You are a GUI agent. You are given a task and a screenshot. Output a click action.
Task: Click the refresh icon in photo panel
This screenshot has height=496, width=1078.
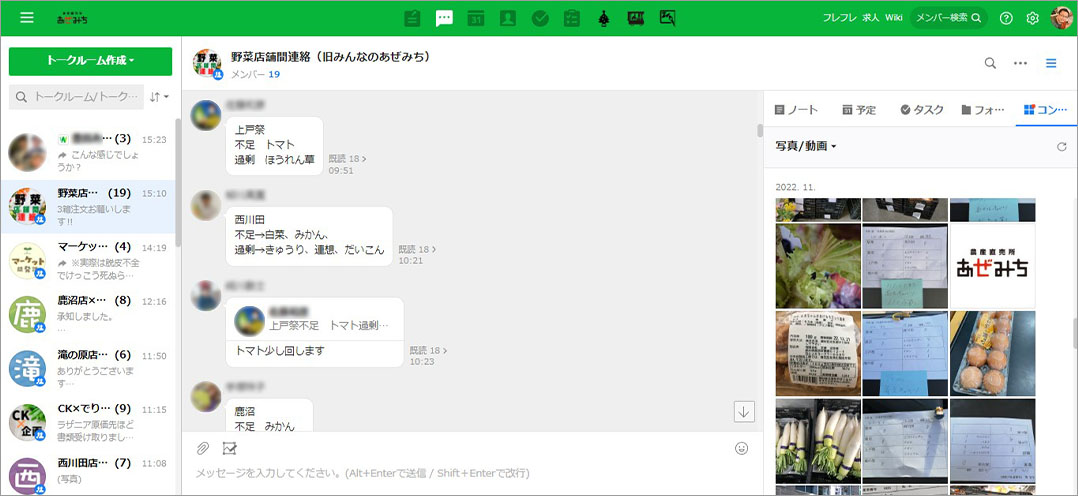1061,147
